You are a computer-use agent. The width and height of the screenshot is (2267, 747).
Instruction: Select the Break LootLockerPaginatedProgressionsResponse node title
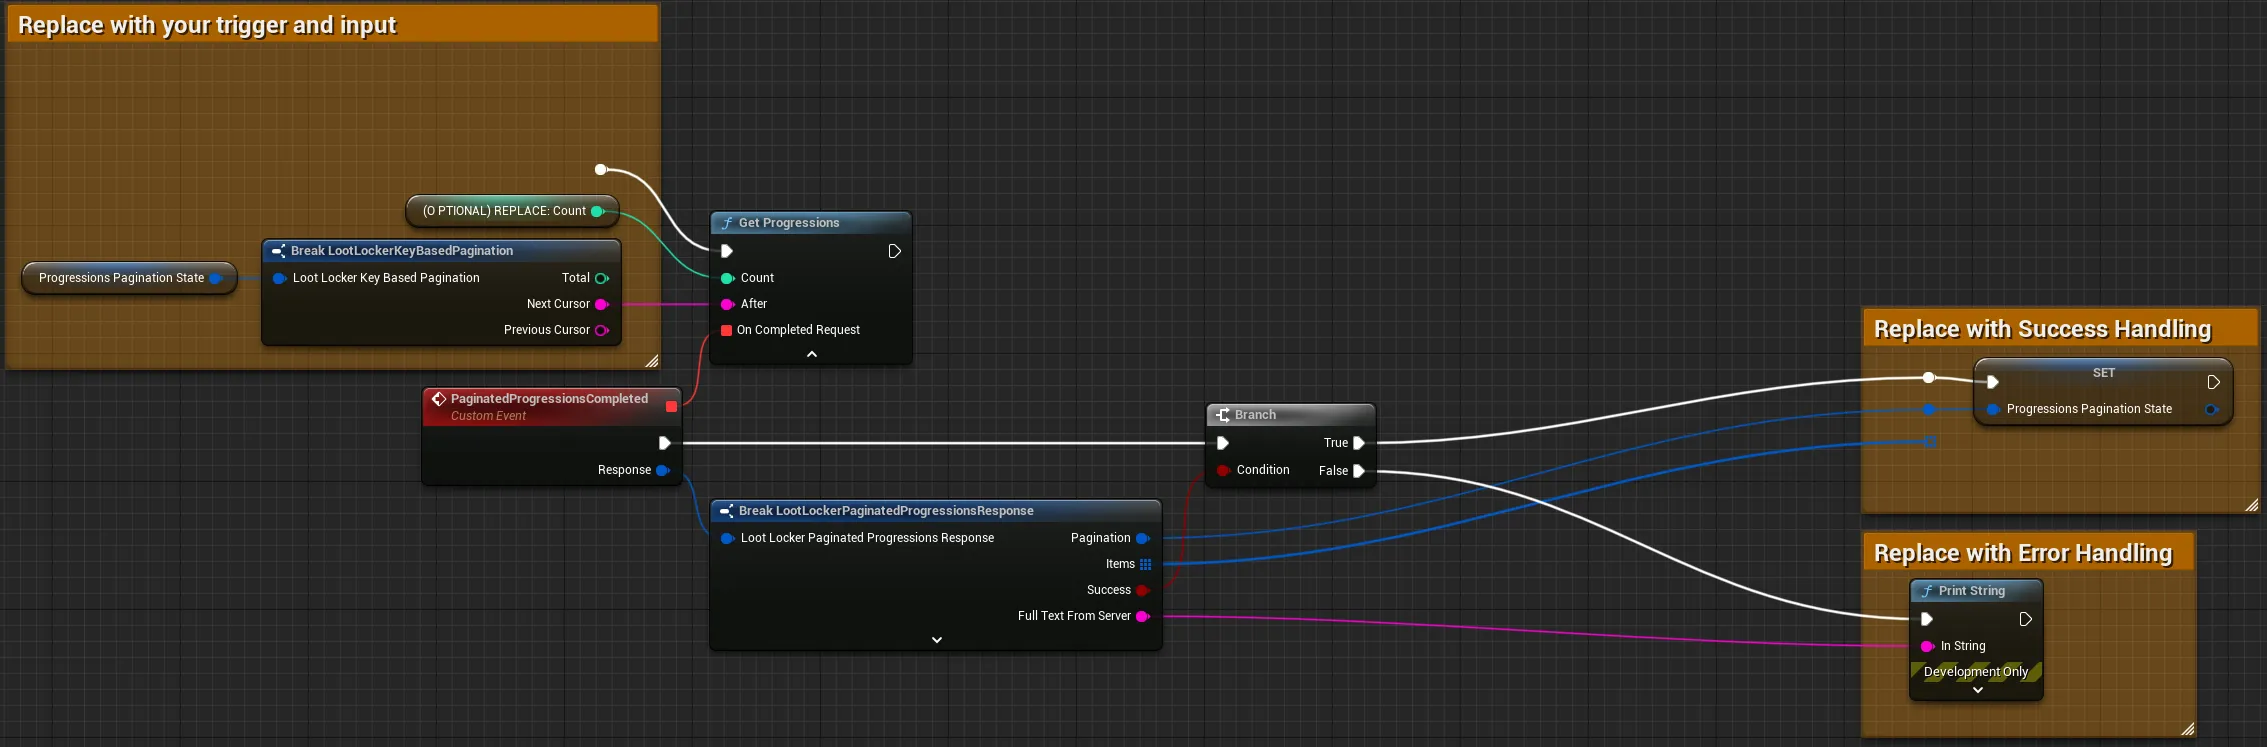[x=886, y=511]
